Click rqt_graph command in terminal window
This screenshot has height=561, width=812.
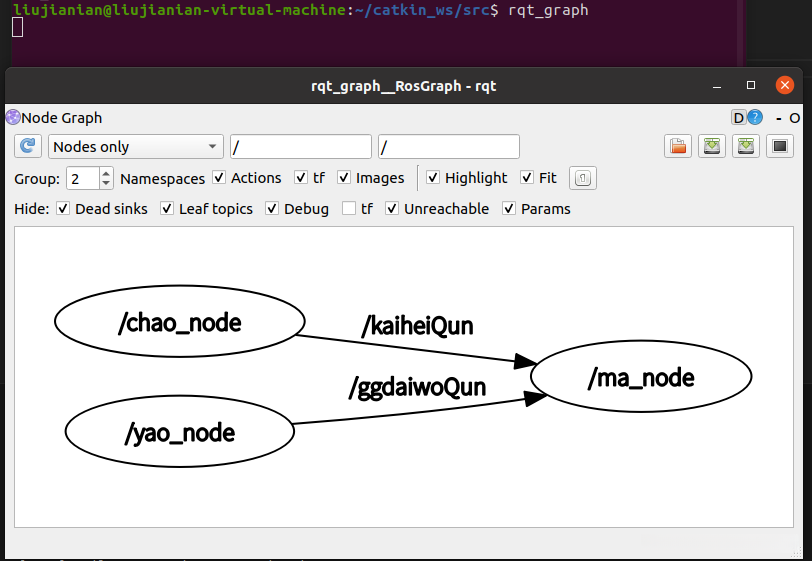(548, 10)
